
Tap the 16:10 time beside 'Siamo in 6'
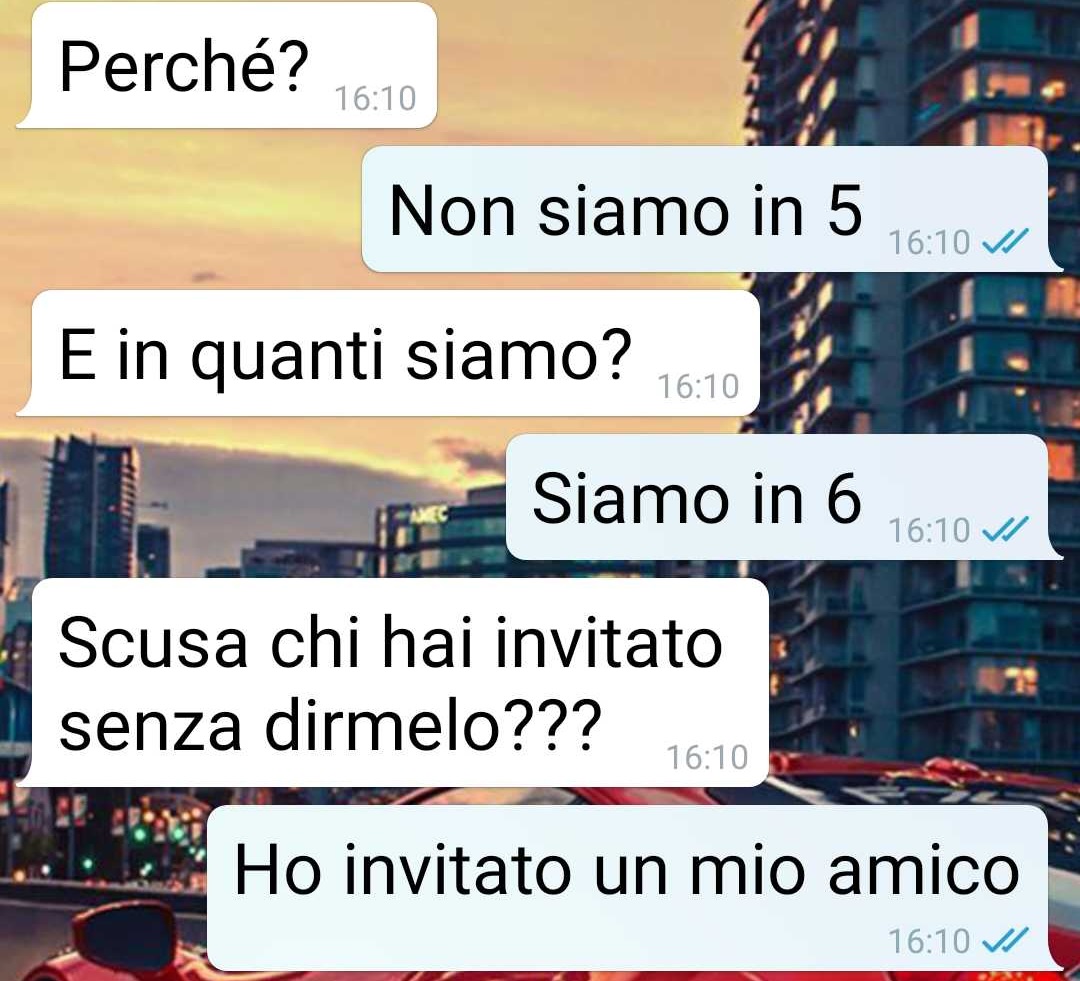[929, 530]
